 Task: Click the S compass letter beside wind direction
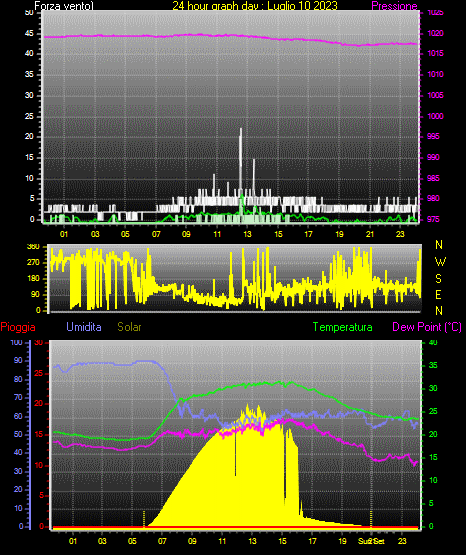point(439,279)
